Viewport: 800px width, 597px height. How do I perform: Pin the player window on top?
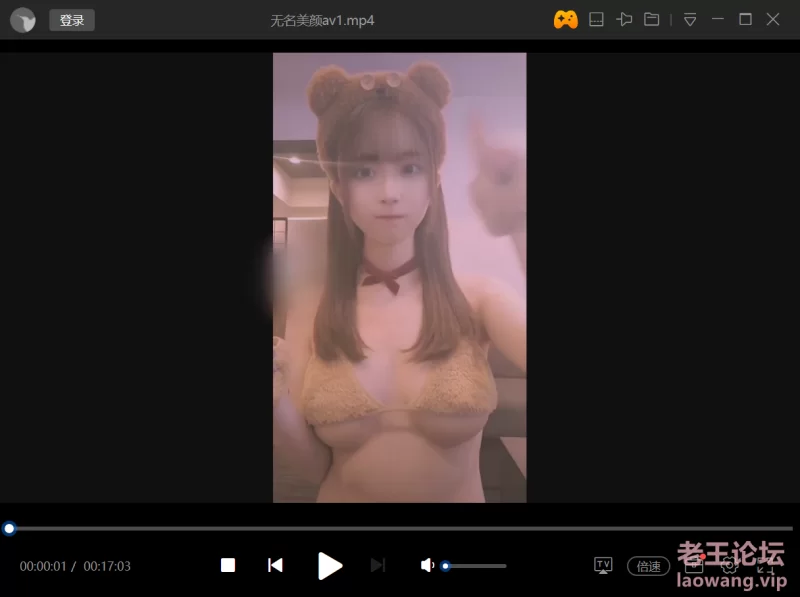(624, 20)
